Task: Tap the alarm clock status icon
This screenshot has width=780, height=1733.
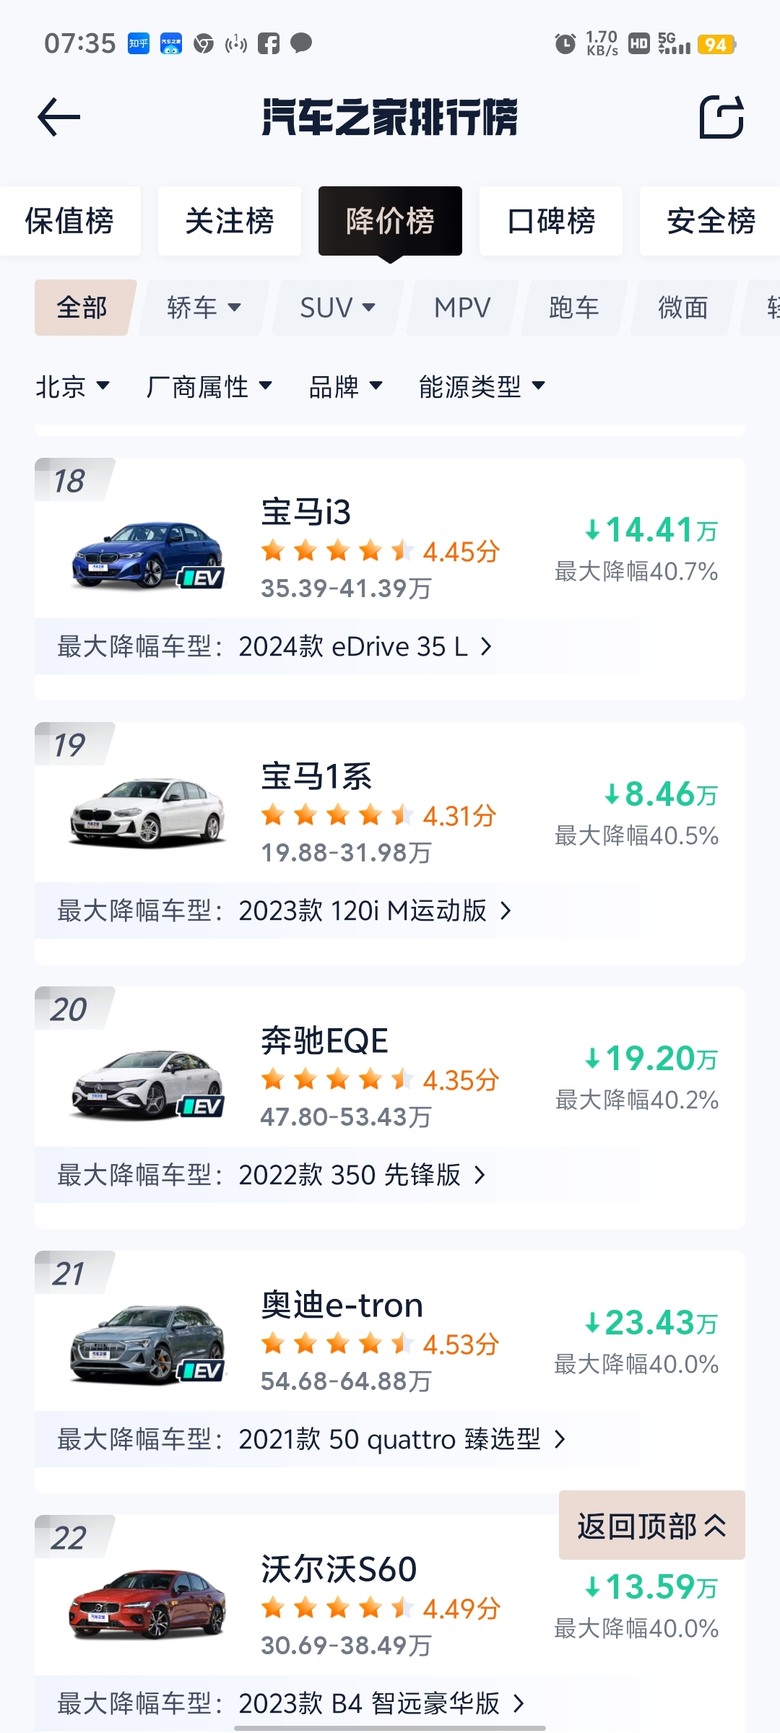Action: point(565,44)
